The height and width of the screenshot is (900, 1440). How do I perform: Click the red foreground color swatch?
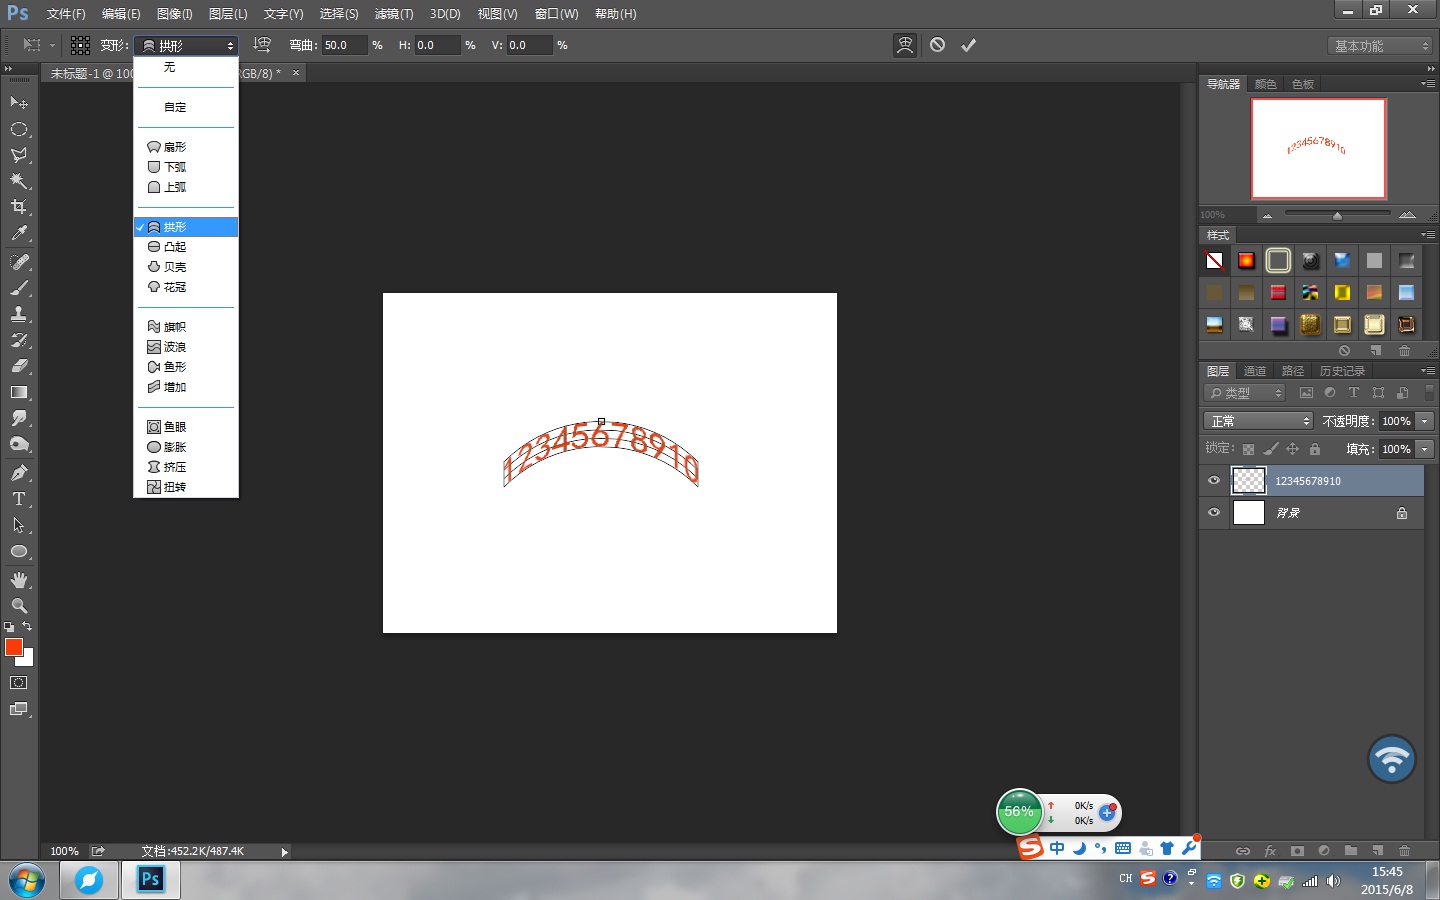click(14, 647)
